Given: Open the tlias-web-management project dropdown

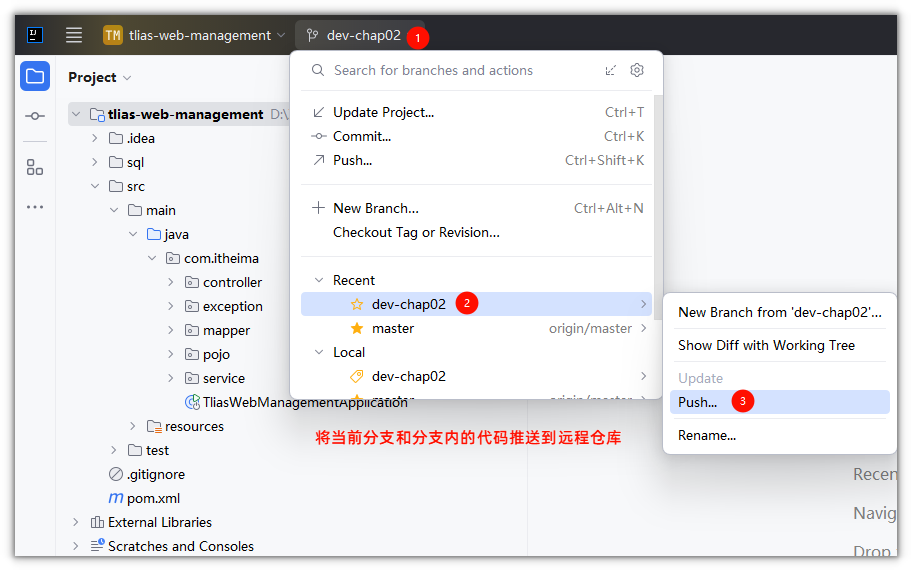Looking at the screenshot, I should pos(194,35).
